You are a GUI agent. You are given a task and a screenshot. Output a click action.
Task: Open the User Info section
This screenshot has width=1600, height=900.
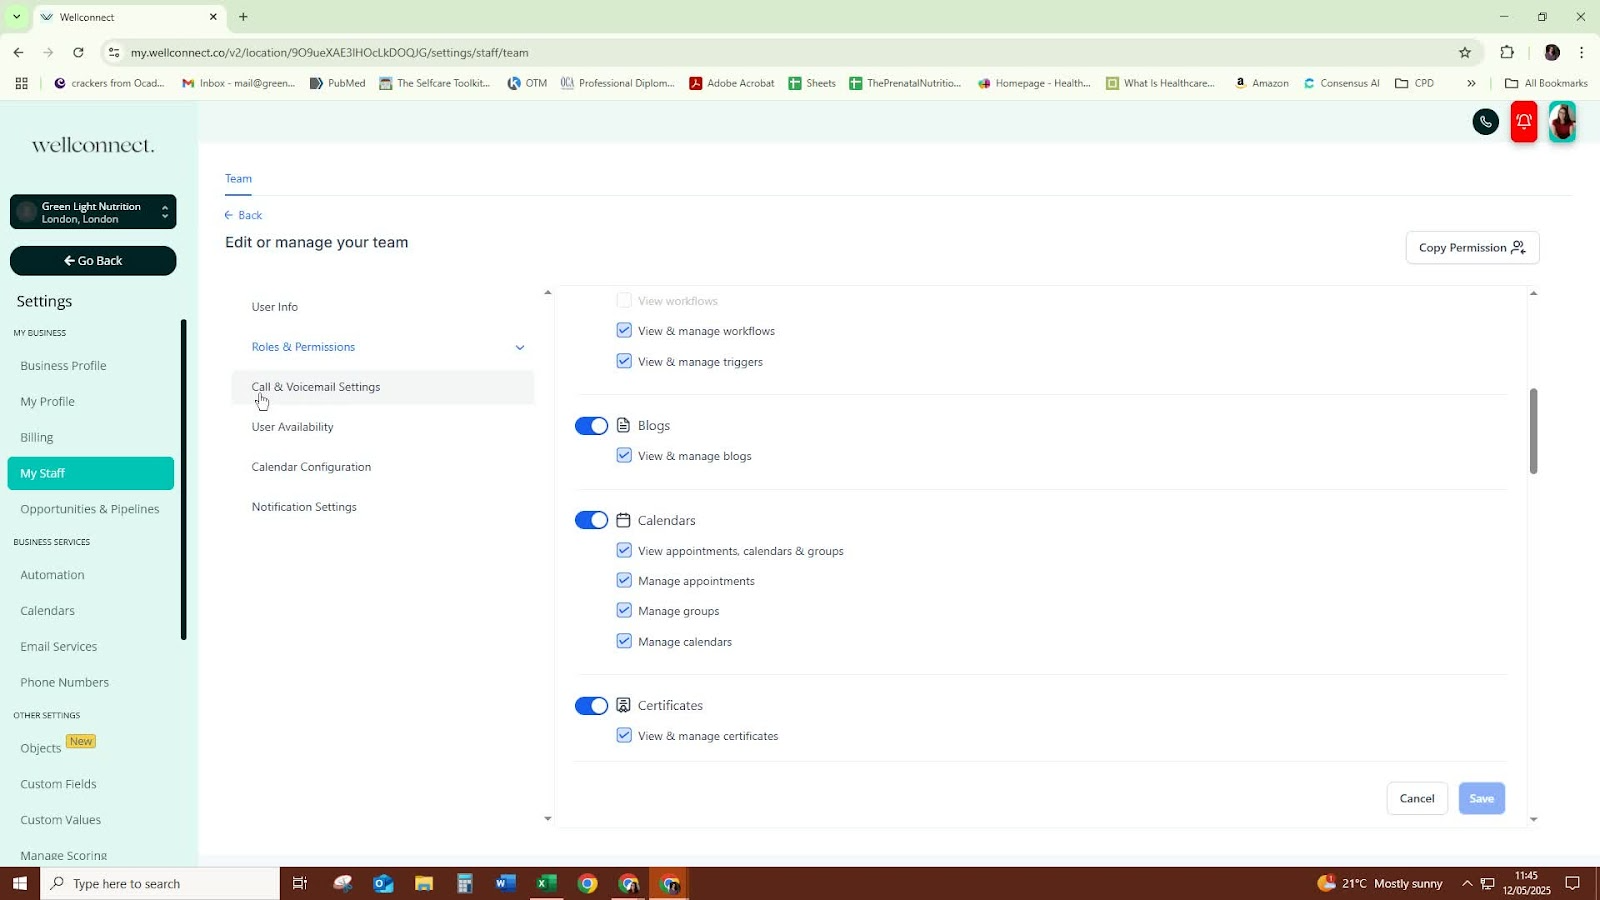point(275,307)
